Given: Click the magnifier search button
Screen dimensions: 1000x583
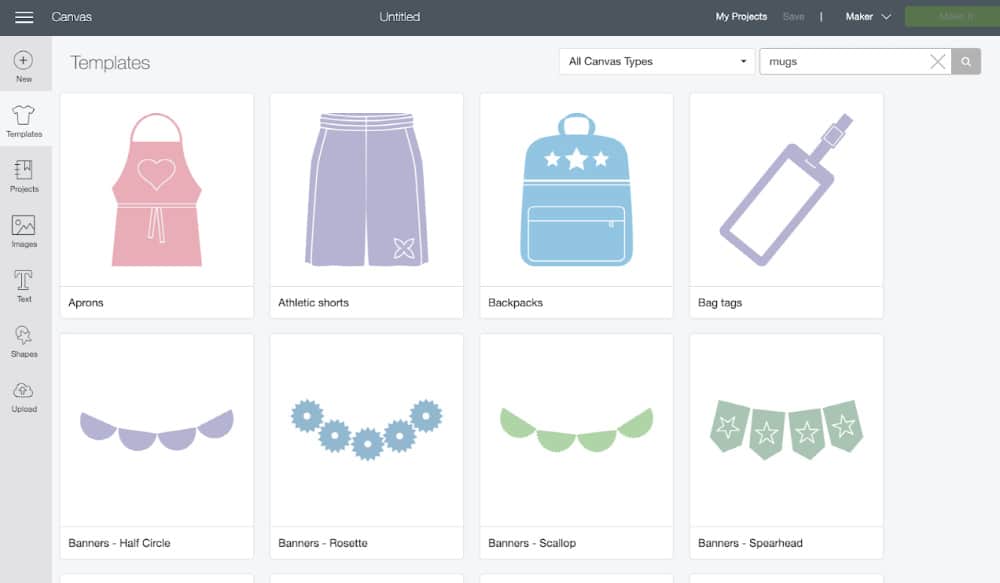Looking at the screenshot, I should [x=966, y=62].
